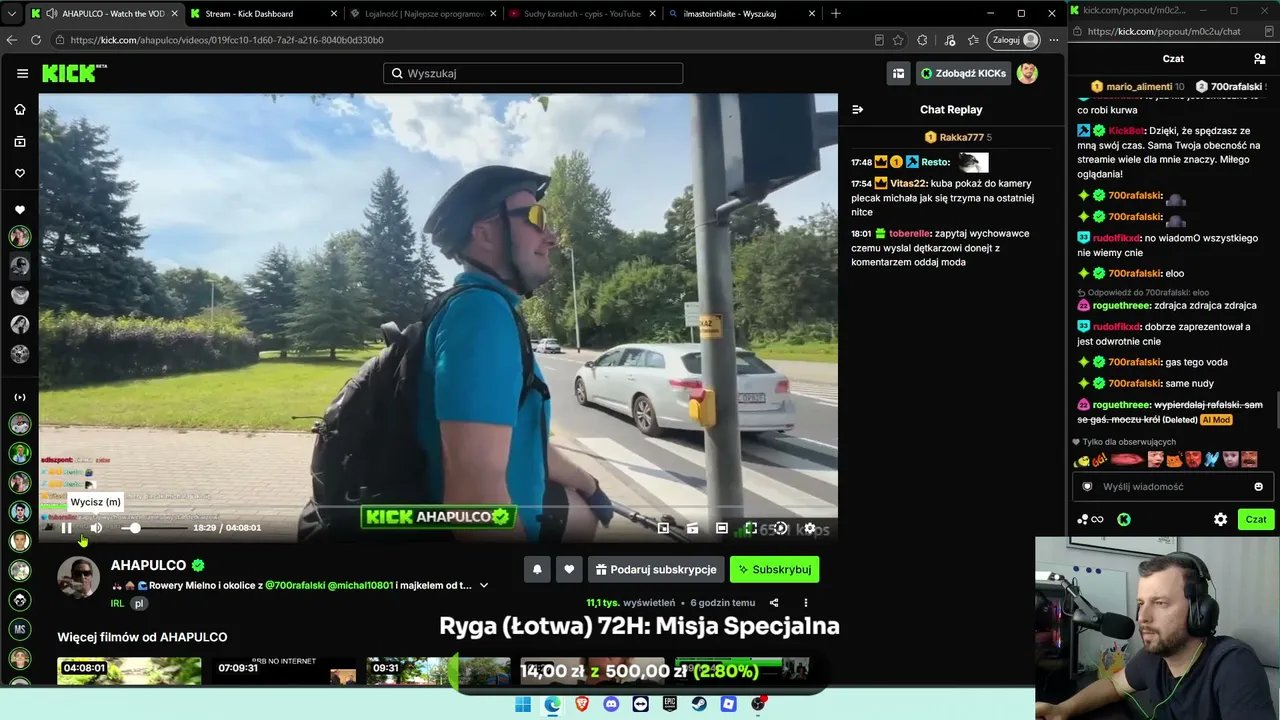Click Podaruj subskrypcje button
This screenshot has width=1280, height=720.
(x=656, y=569)
